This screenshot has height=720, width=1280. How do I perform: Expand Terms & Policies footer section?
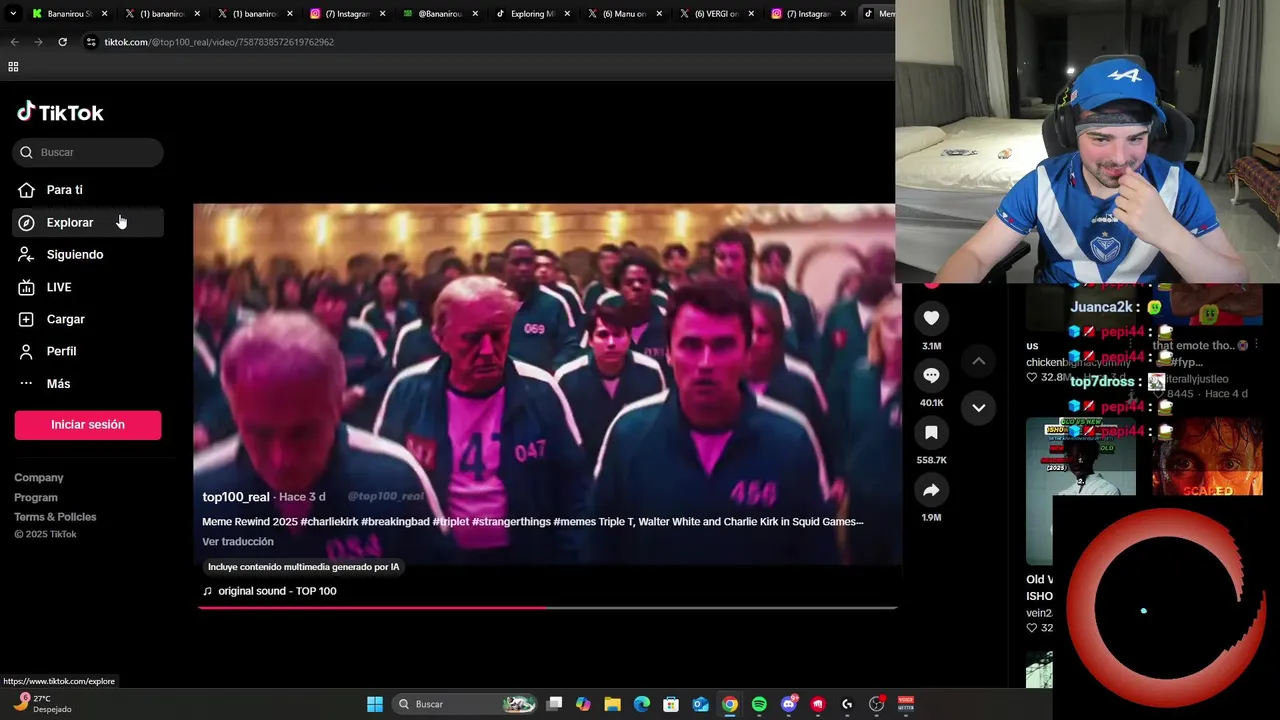point(55,517)
